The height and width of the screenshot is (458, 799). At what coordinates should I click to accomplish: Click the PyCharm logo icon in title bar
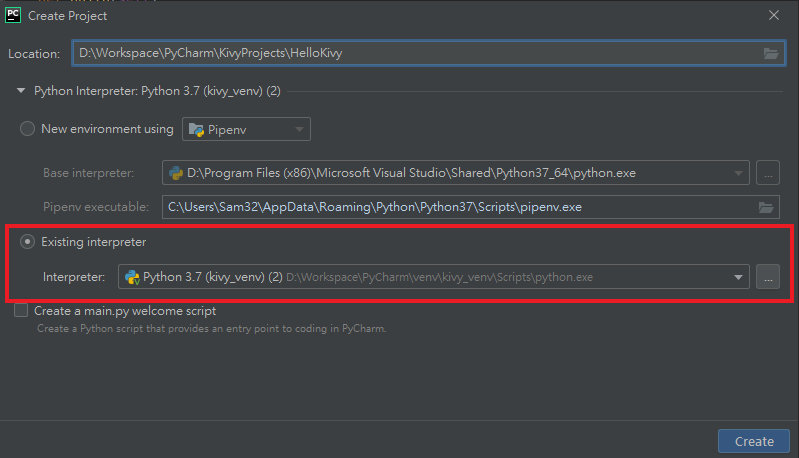point(13,15)
